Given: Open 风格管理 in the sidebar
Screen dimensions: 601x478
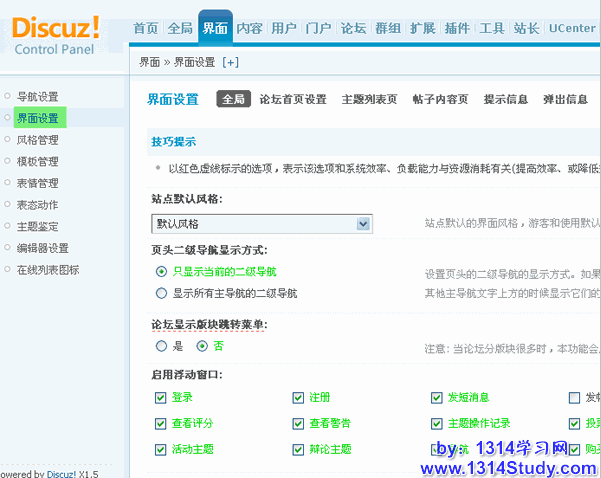Looking at the screenshot, I should coord(37,140).
